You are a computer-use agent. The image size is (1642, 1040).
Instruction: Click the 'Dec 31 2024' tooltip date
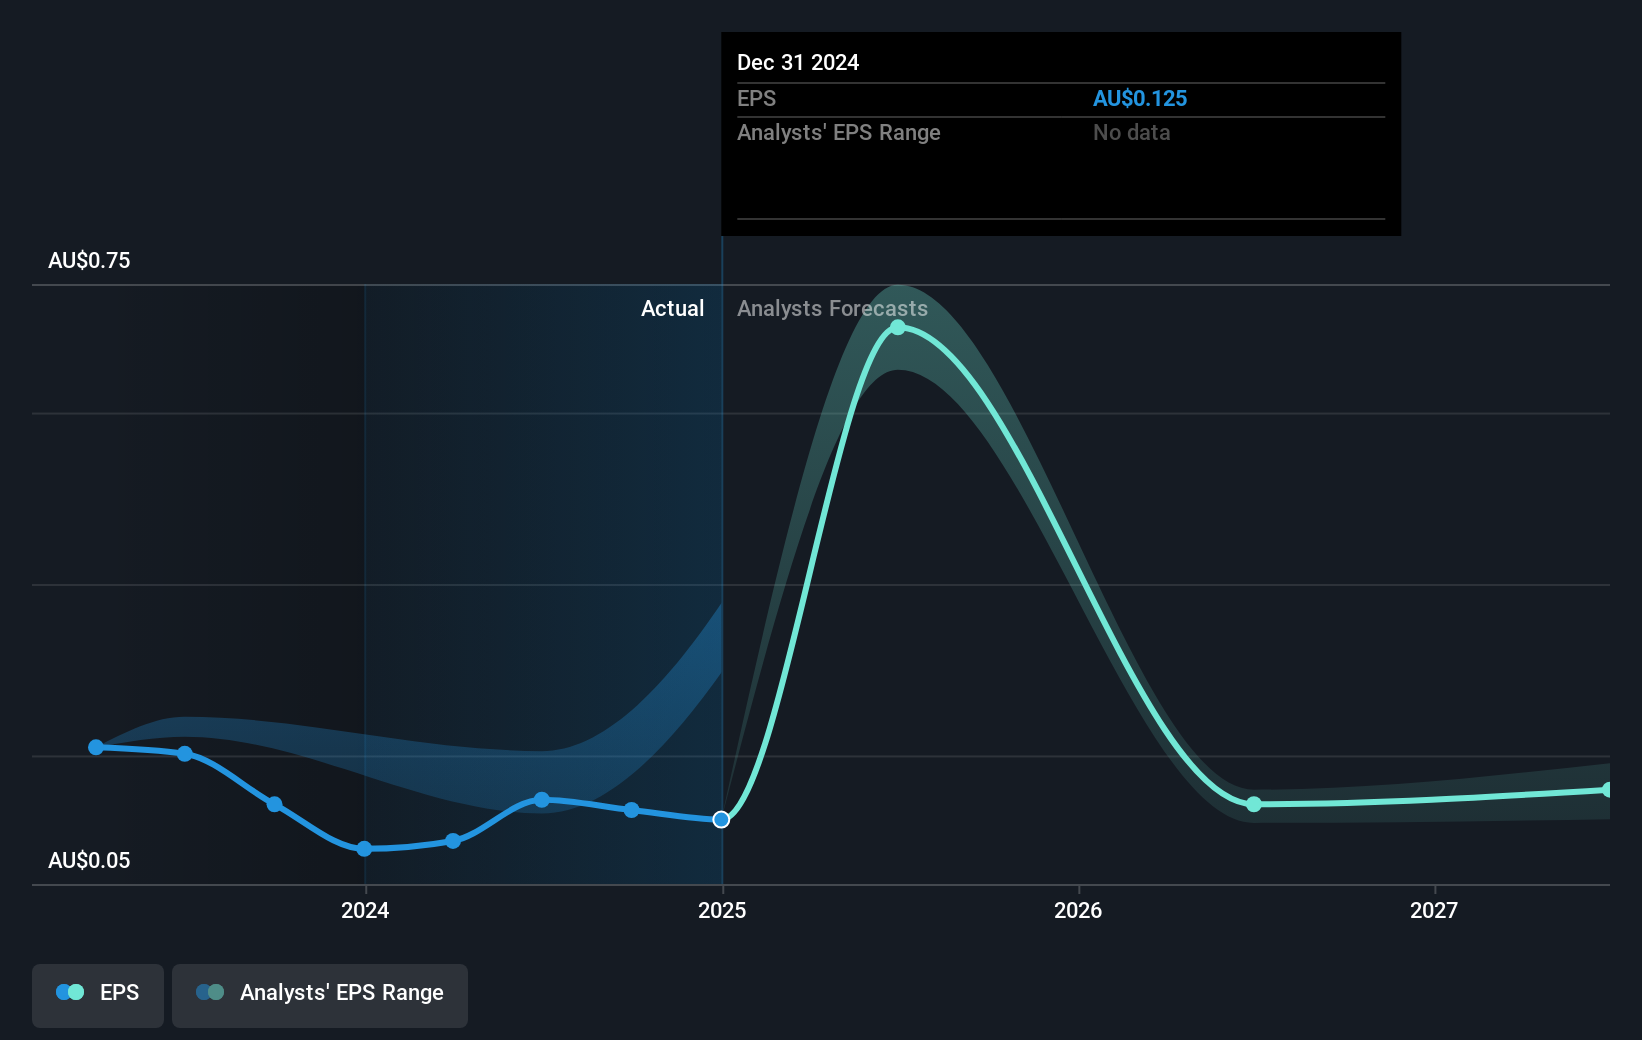pyautogui.click(x=798, y=62)
